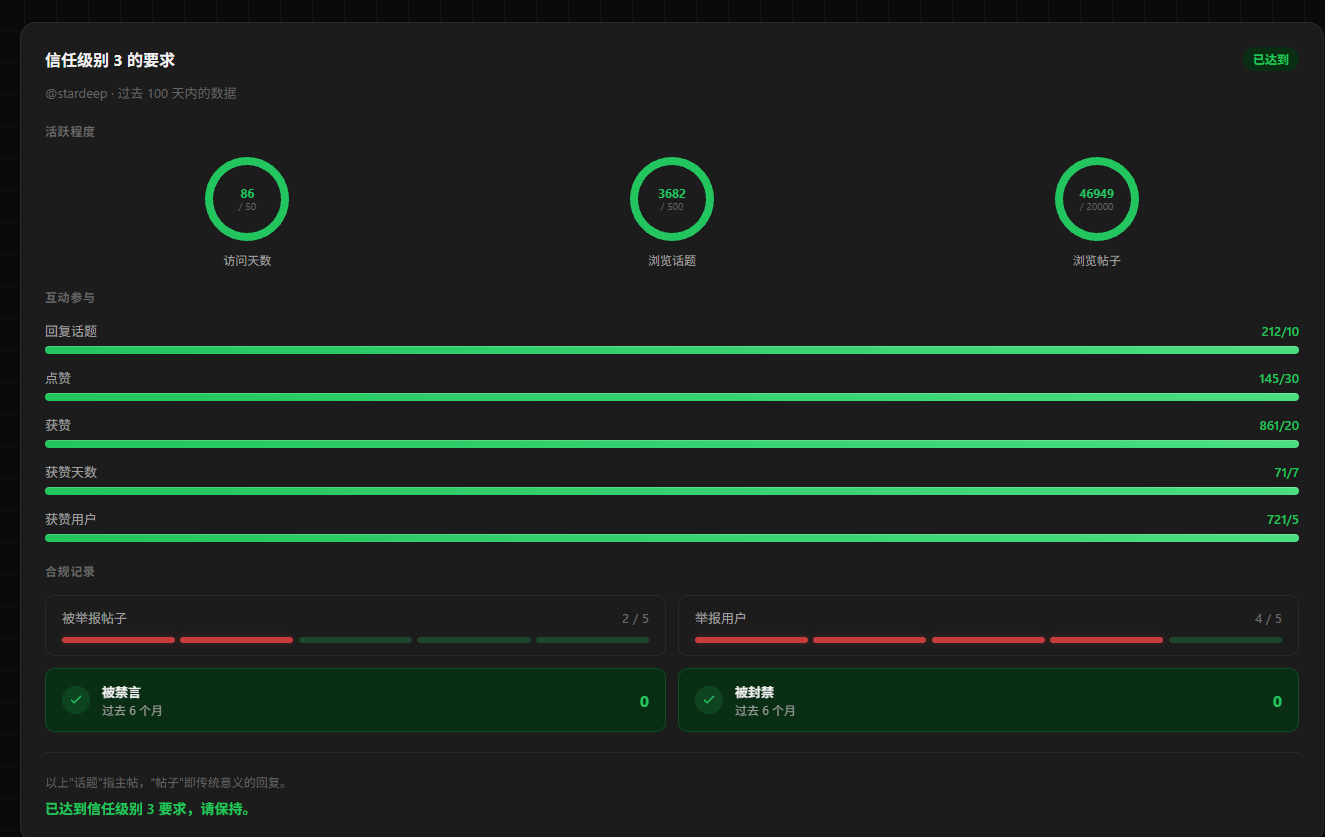1325x837 pixels.
Task: Click the 获赞 progress bar
Action: click(672, 444)
